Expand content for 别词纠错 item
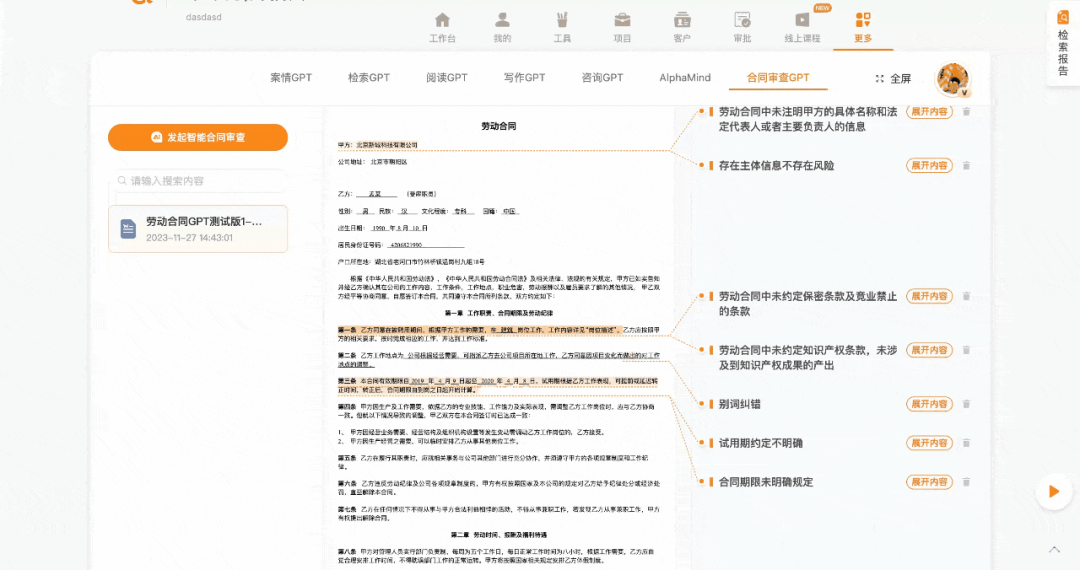 pos(929,404)
